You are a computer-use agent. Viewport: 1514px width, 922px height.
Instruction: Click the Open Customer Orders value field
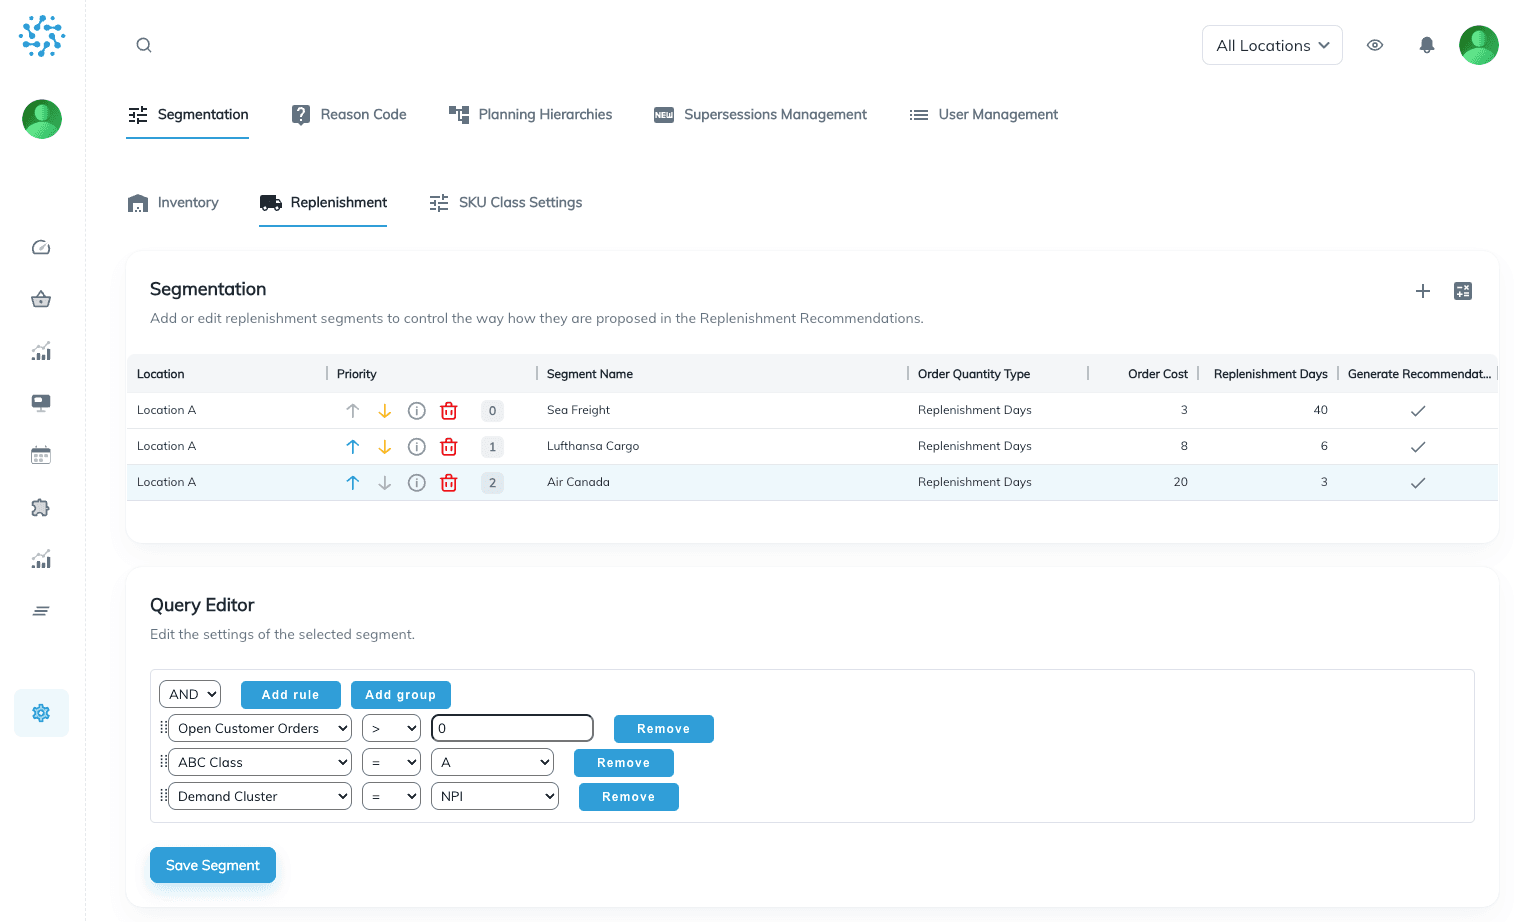click(511, 728)
